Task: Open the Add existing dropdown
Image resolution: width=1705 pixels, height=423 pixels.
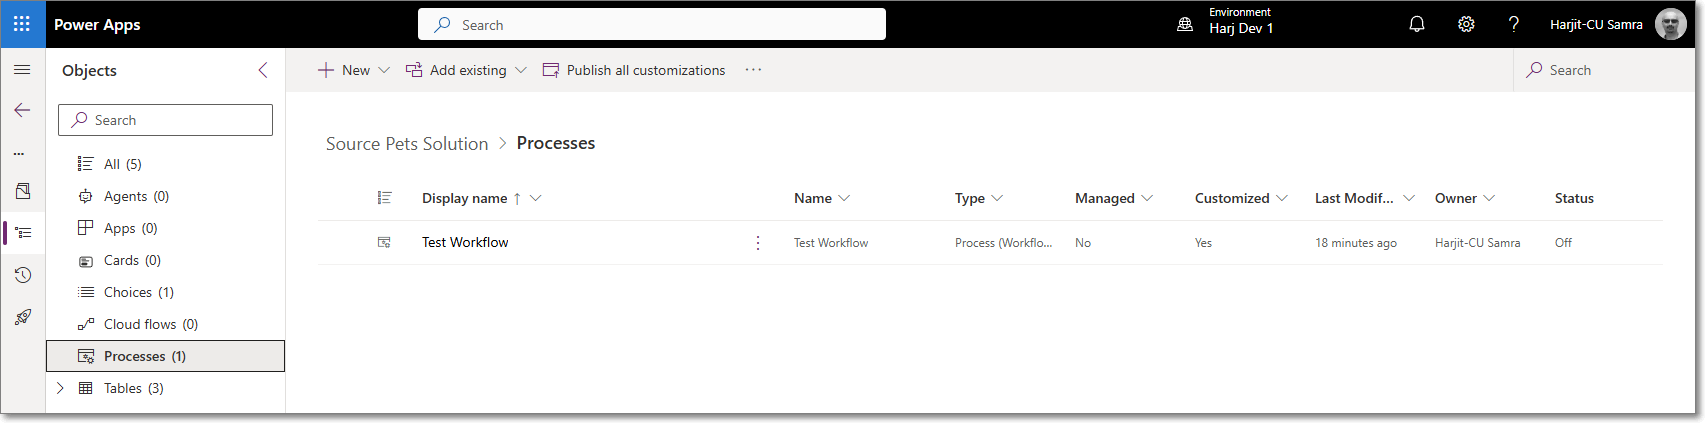Action: (x=466, y=70)
